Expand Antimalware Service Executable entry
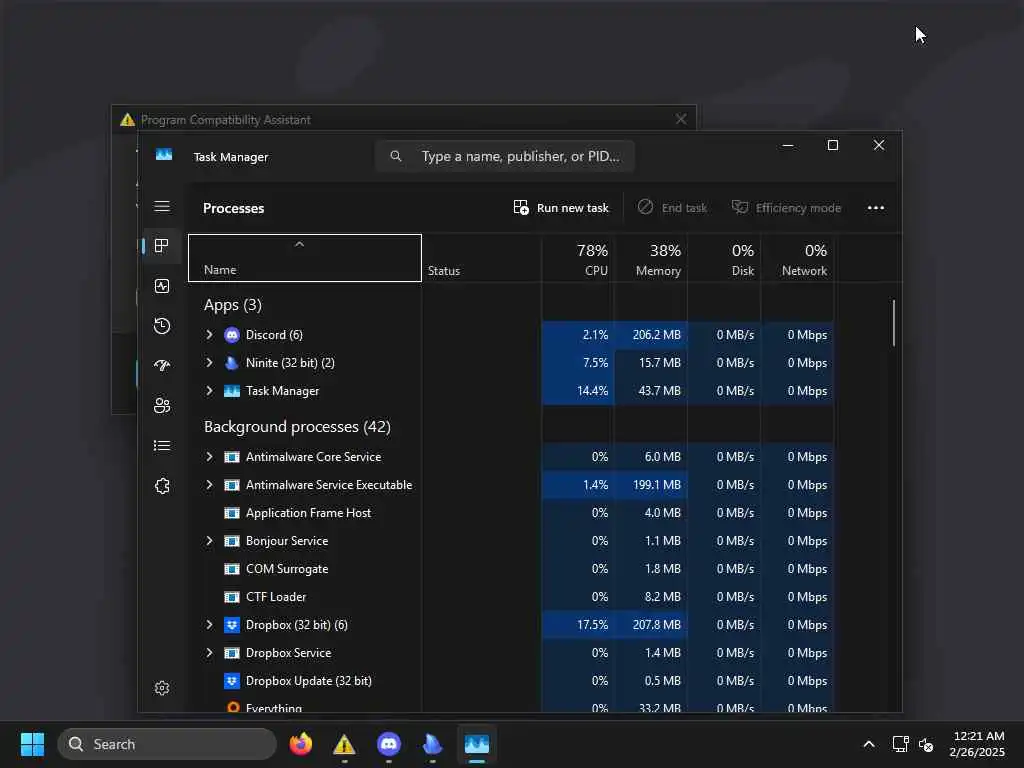 point(210,485)
